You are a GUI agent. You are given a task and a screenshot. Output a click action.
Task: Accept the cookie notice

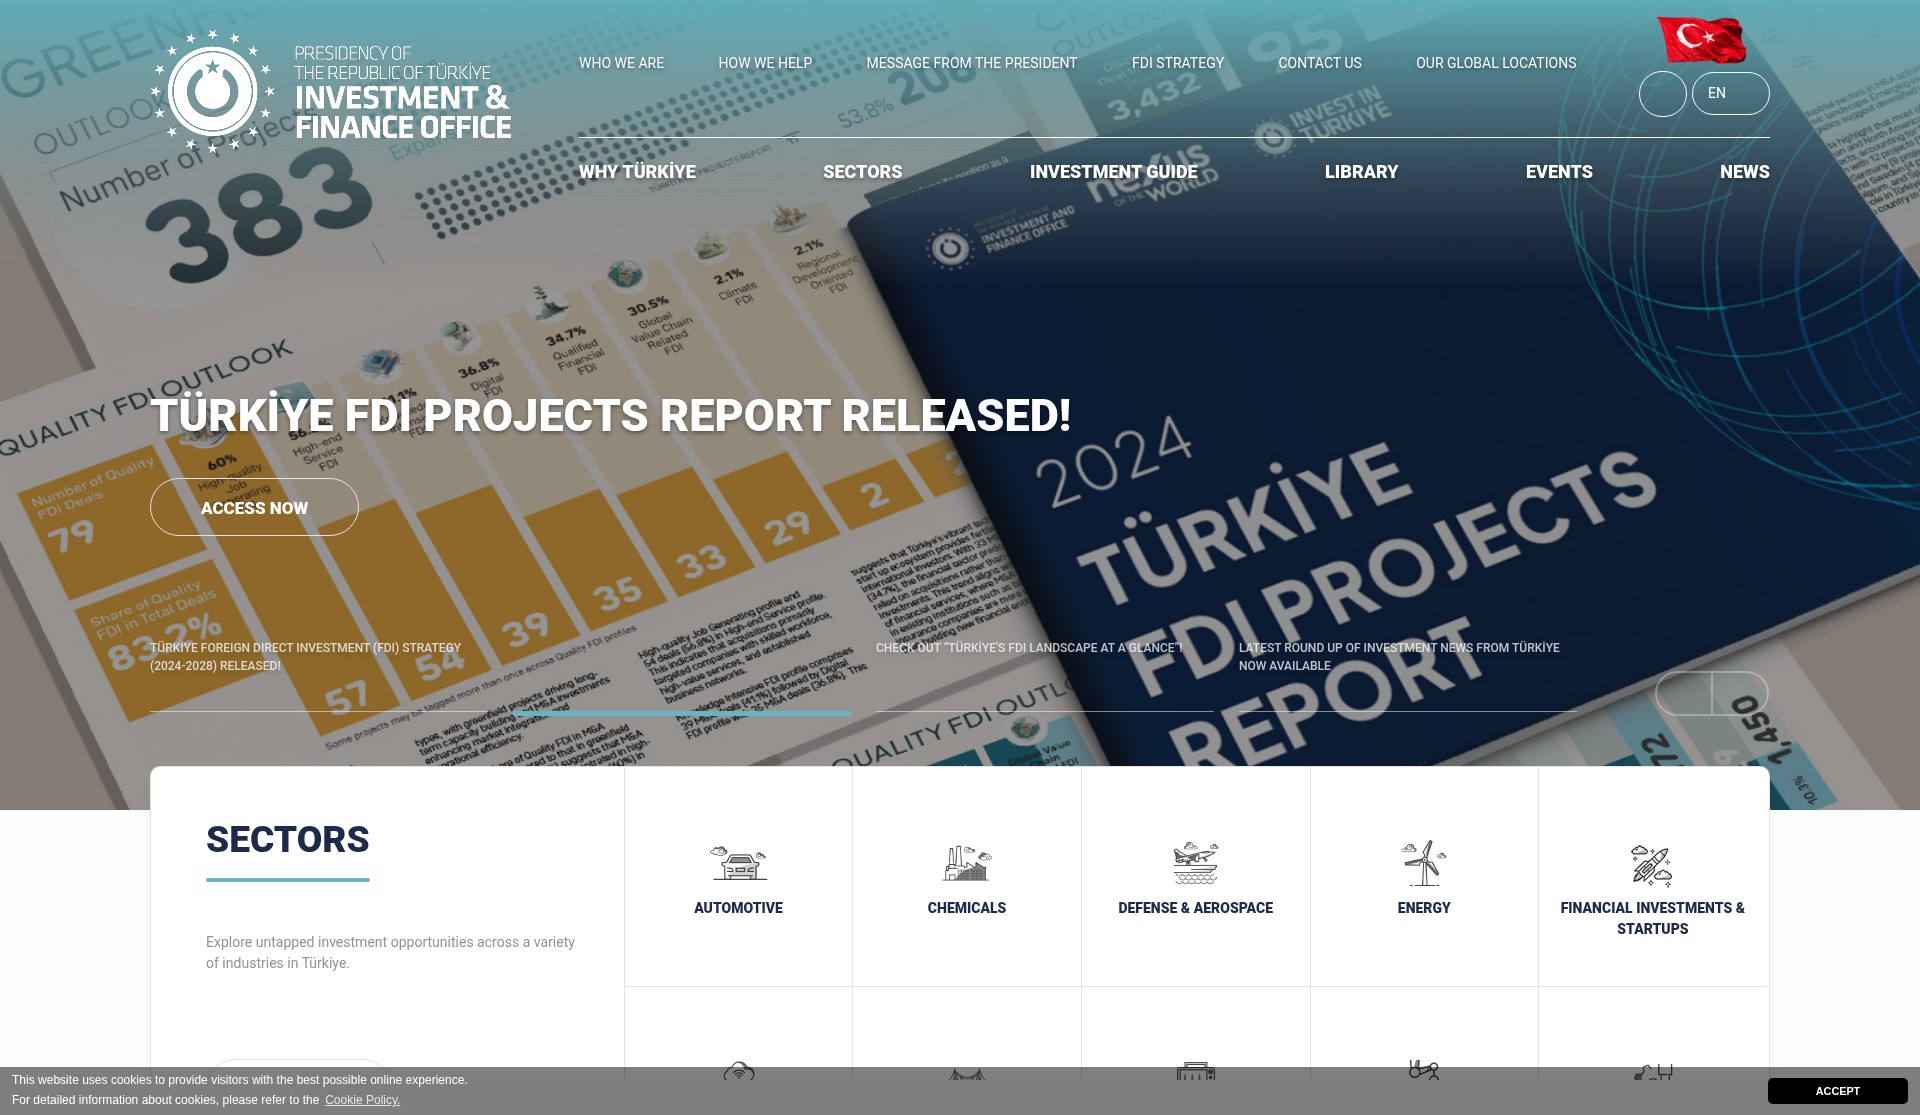point(1837,1091)
